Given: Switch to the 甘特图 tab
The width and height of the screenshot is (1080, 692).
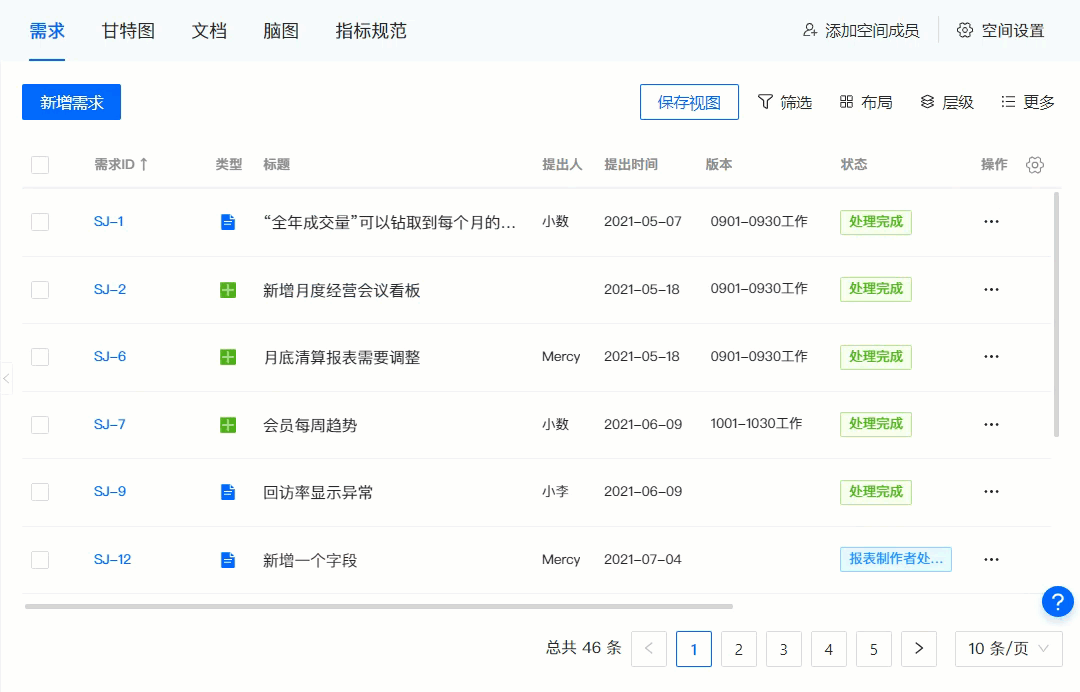Looking at the screenshot, I should (128, 30).
